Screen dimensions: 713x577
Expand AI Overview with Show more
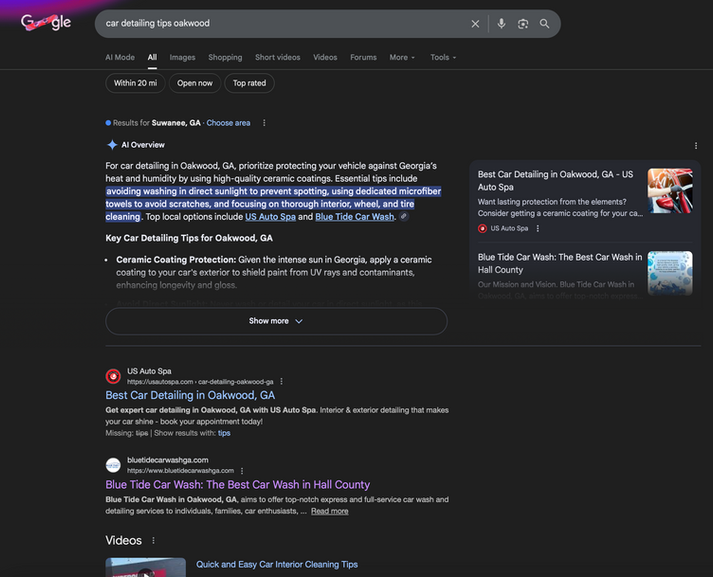click(276, 321)
